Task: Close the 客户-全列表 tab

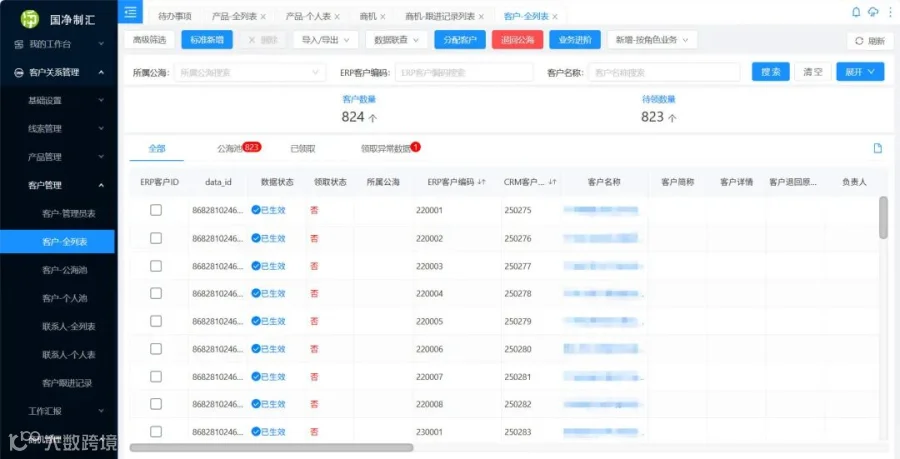Action: pyautogui.click(x=554, y=17)
